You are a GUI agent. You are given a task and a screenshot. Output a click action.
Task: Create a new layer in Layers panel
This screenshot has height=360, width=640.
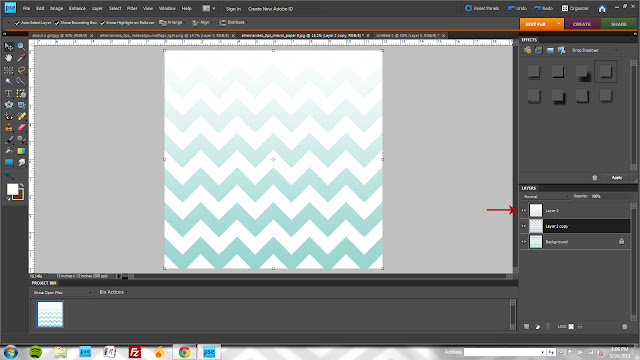[x=527, y=327]
